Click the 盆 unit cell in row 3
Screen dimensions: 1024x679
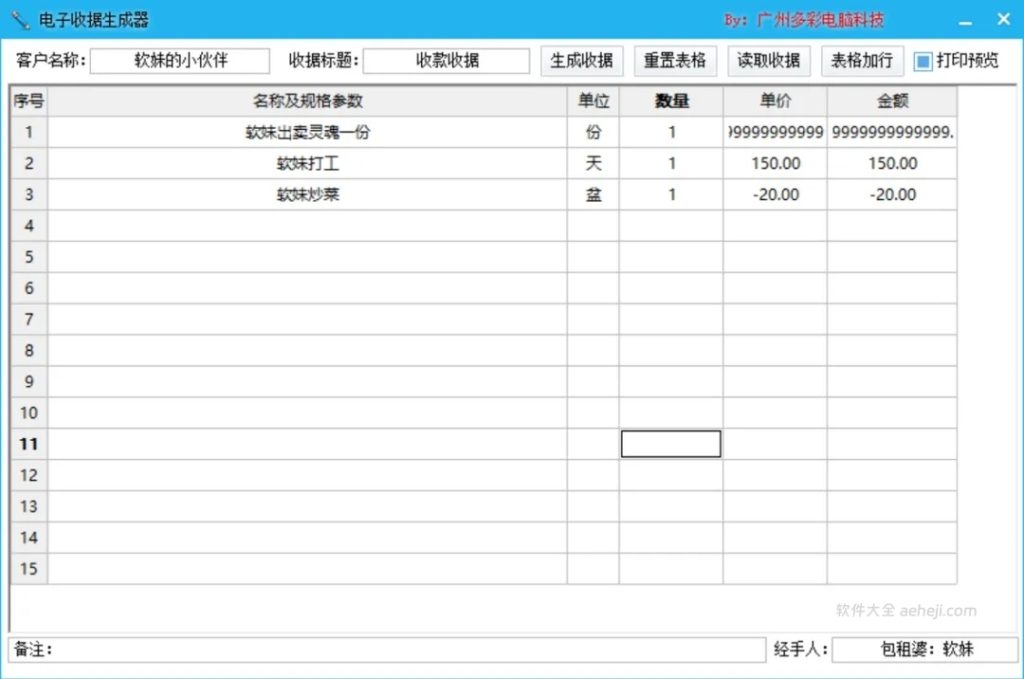[x=594, y=194]
